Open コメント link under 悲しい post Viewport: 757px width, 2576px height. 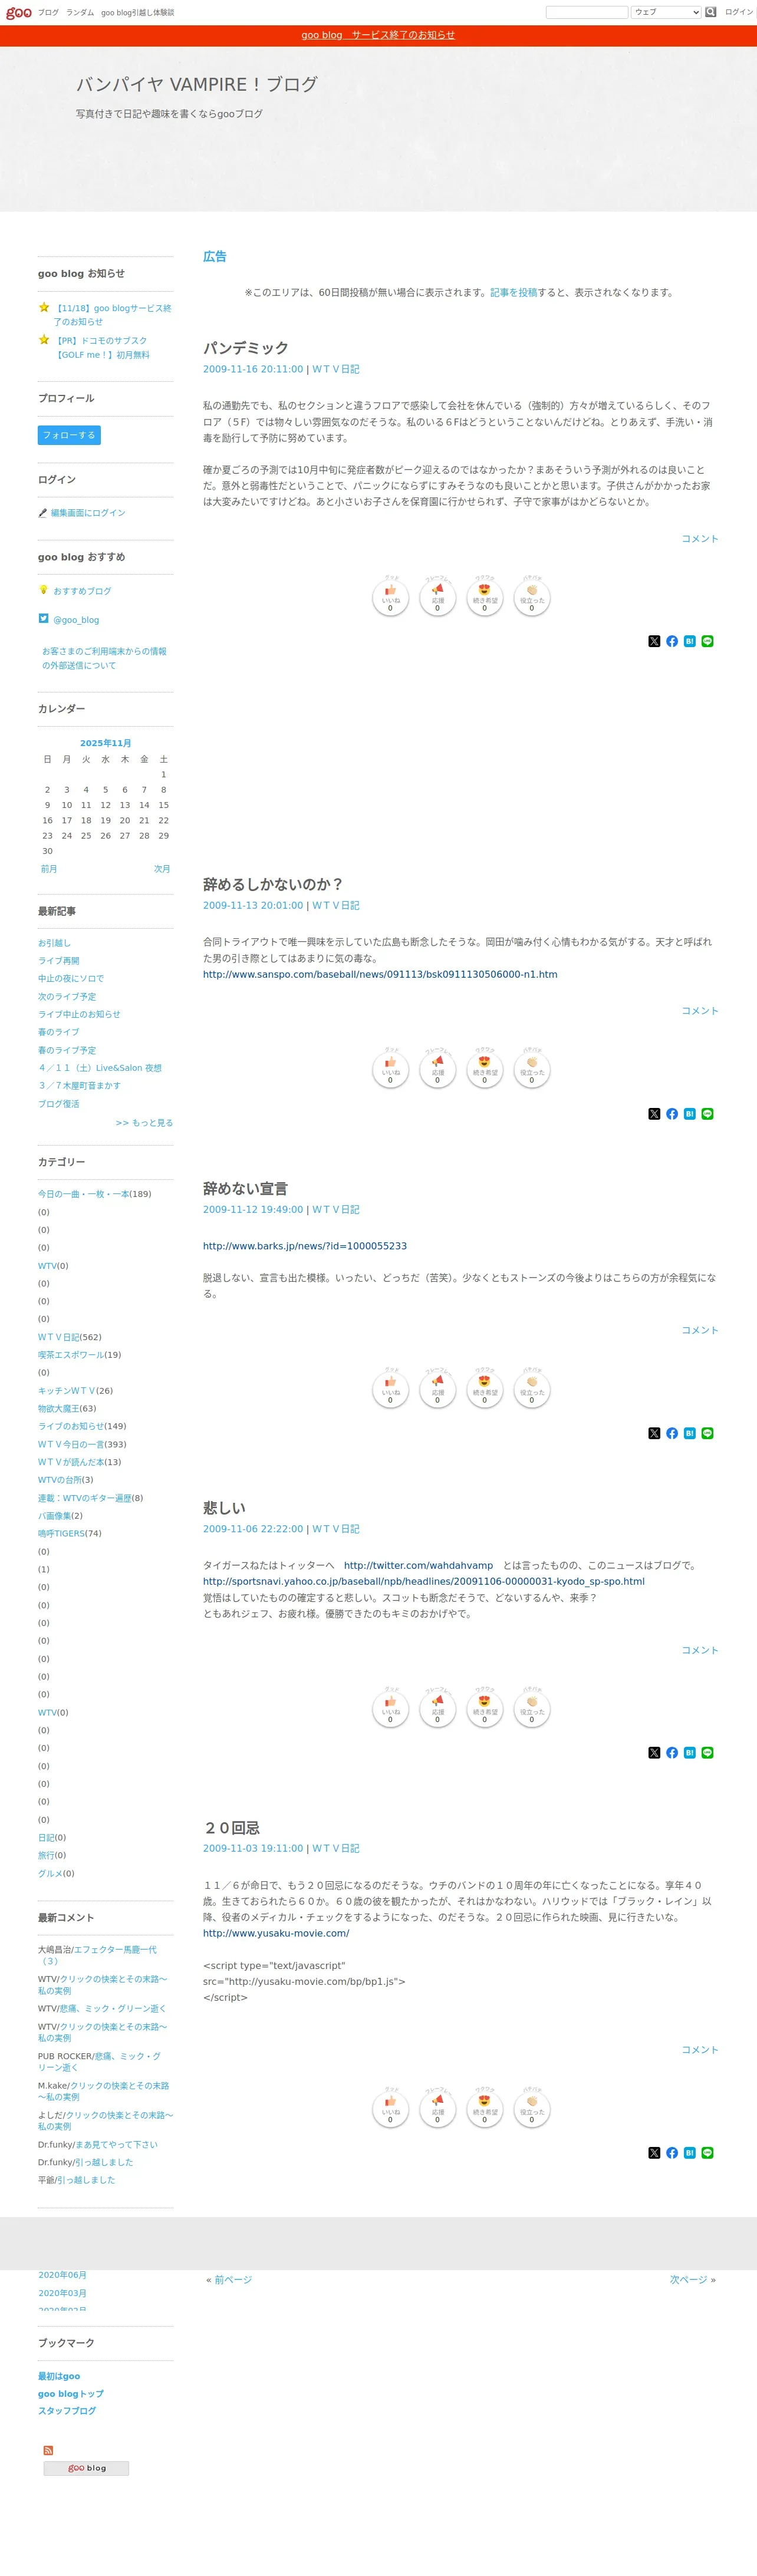click(700, 1650)
